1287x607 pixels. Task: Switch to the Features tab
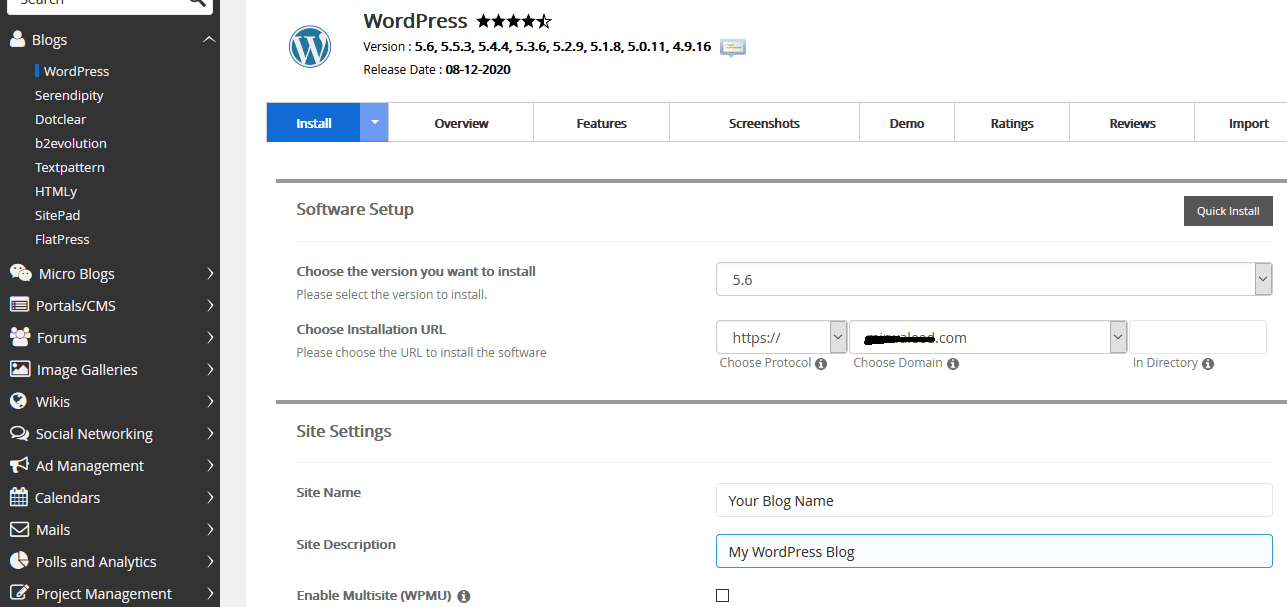click(602, 123)
